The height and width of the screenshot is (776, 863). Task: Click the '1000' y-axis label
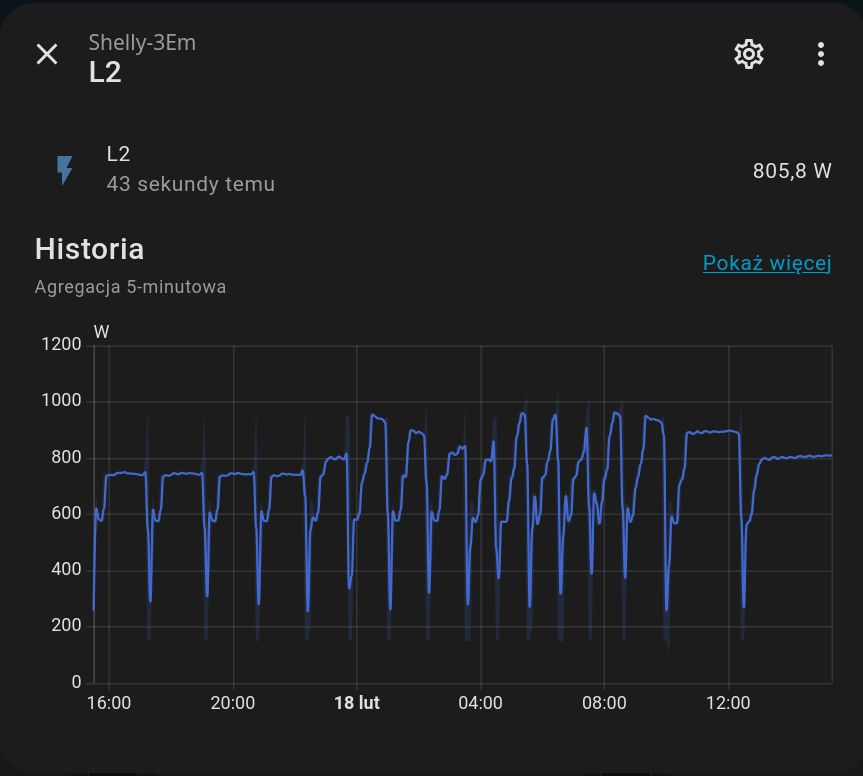(x=61, y=400)
